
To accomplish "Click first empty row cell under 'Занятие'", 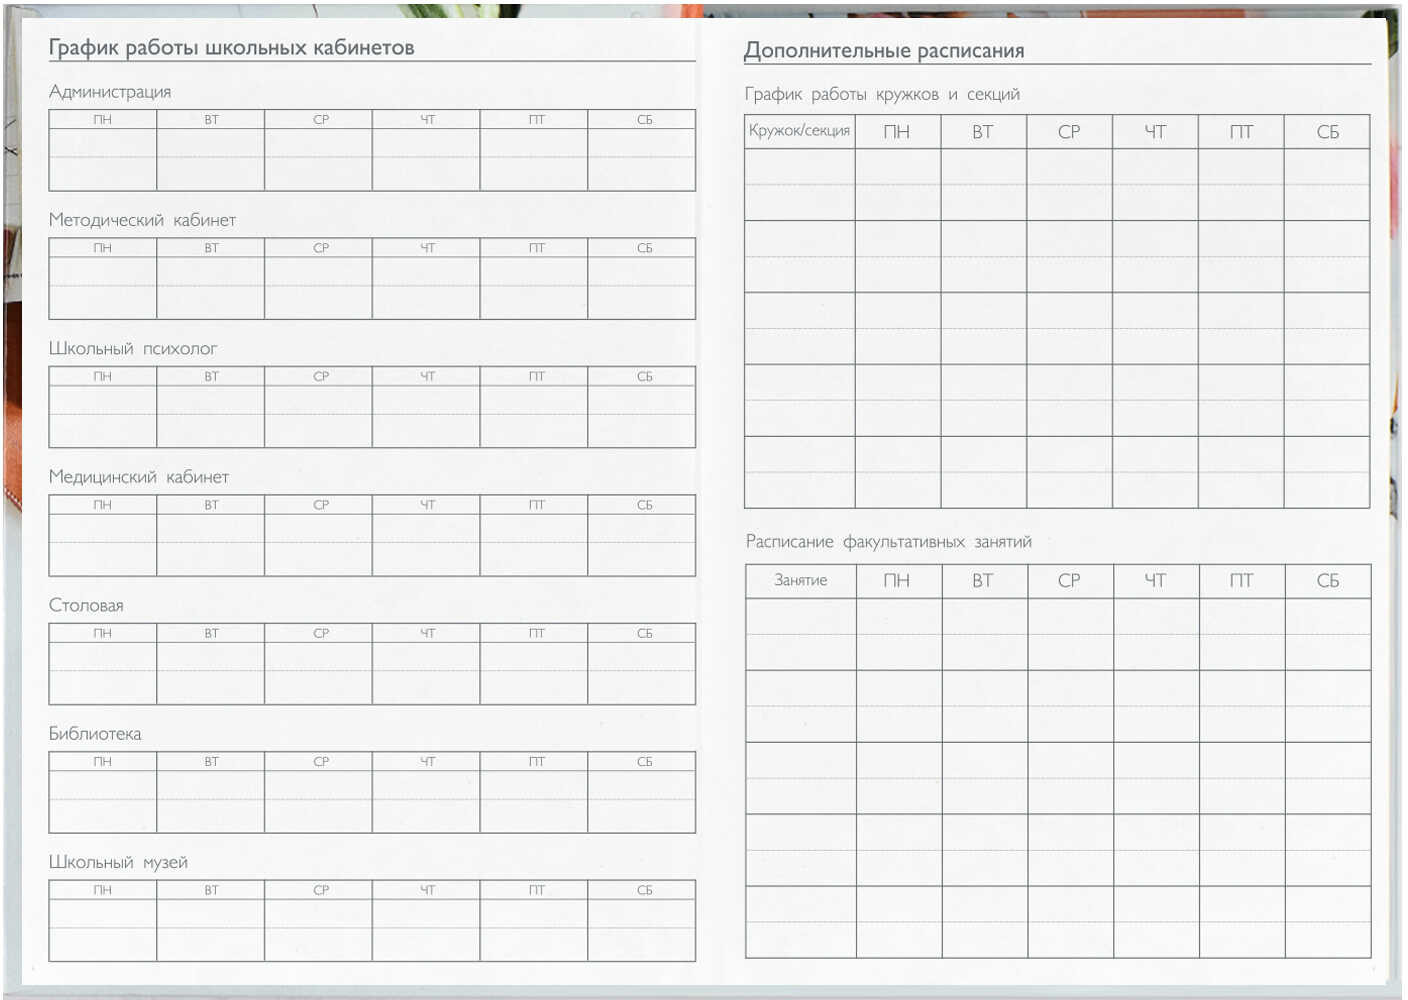I will [x=800, y=634].
